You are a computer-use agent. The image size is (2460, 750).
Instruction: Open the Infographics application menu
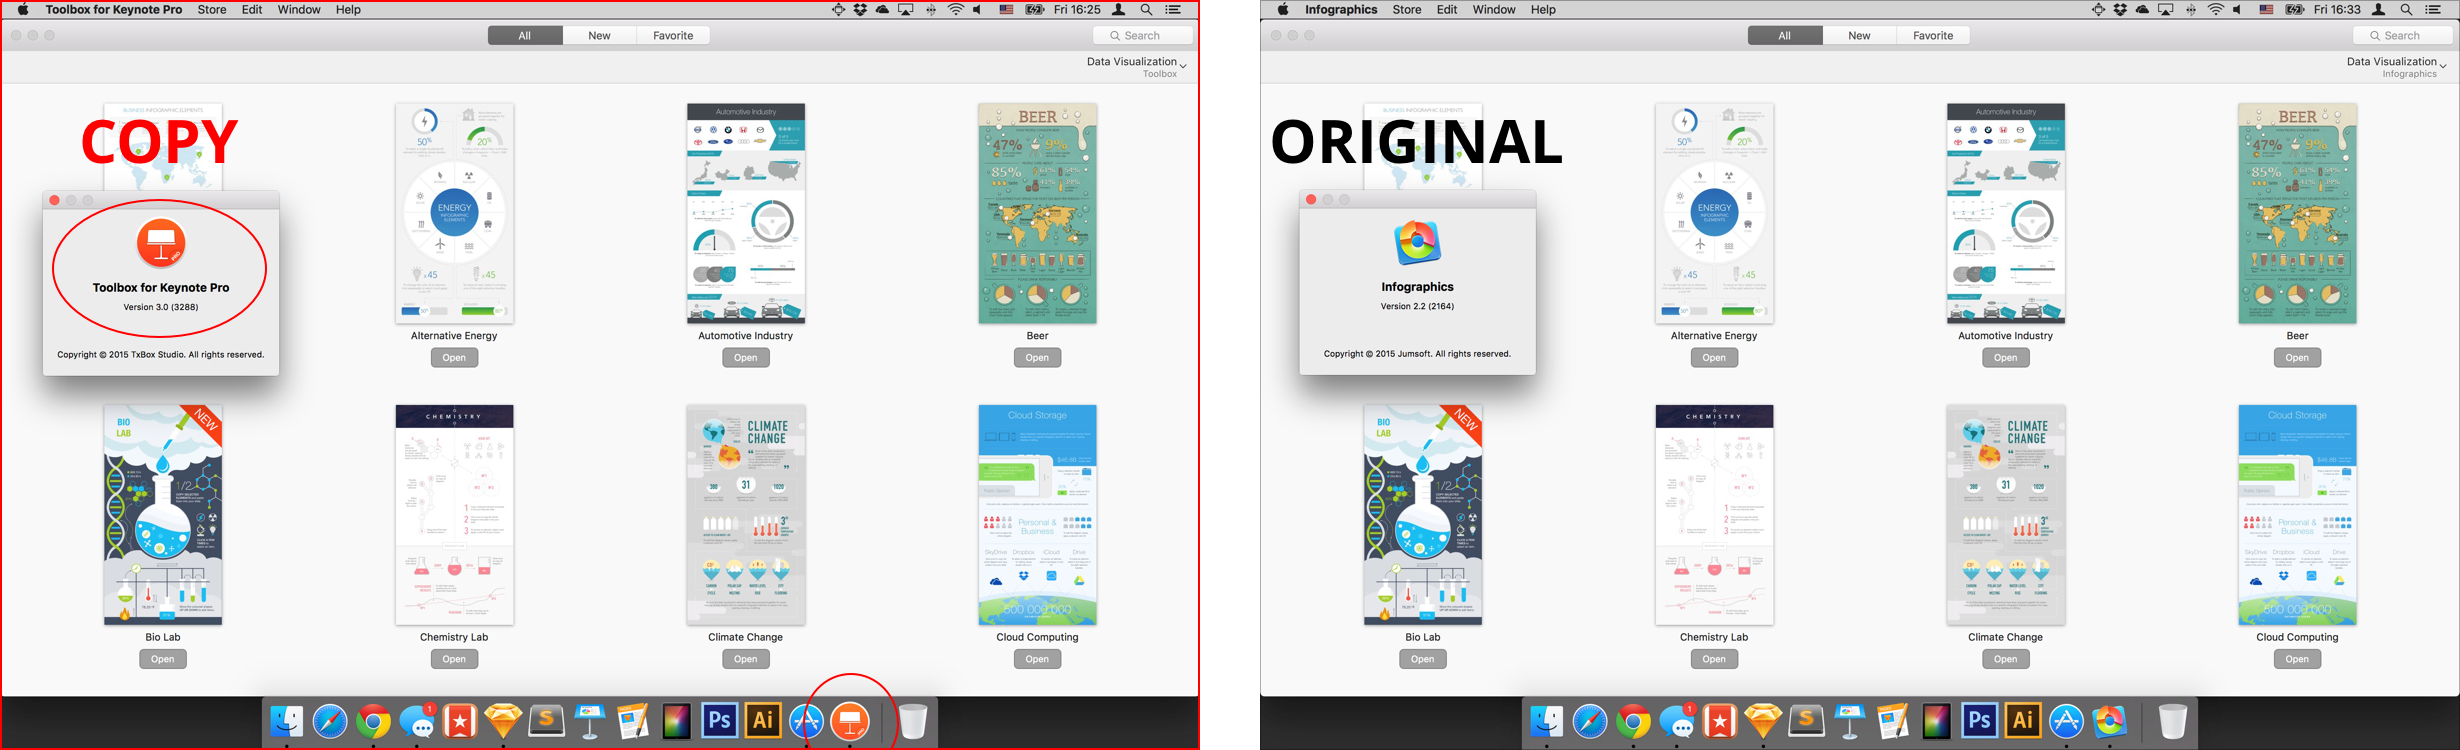[1341, 10]
